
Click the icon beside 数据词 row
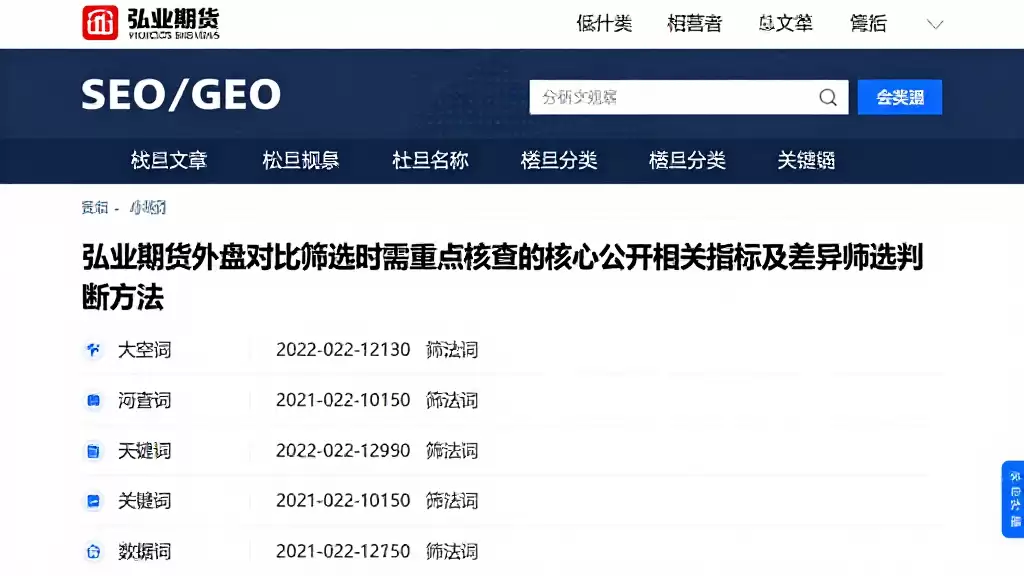coord(93,552)
